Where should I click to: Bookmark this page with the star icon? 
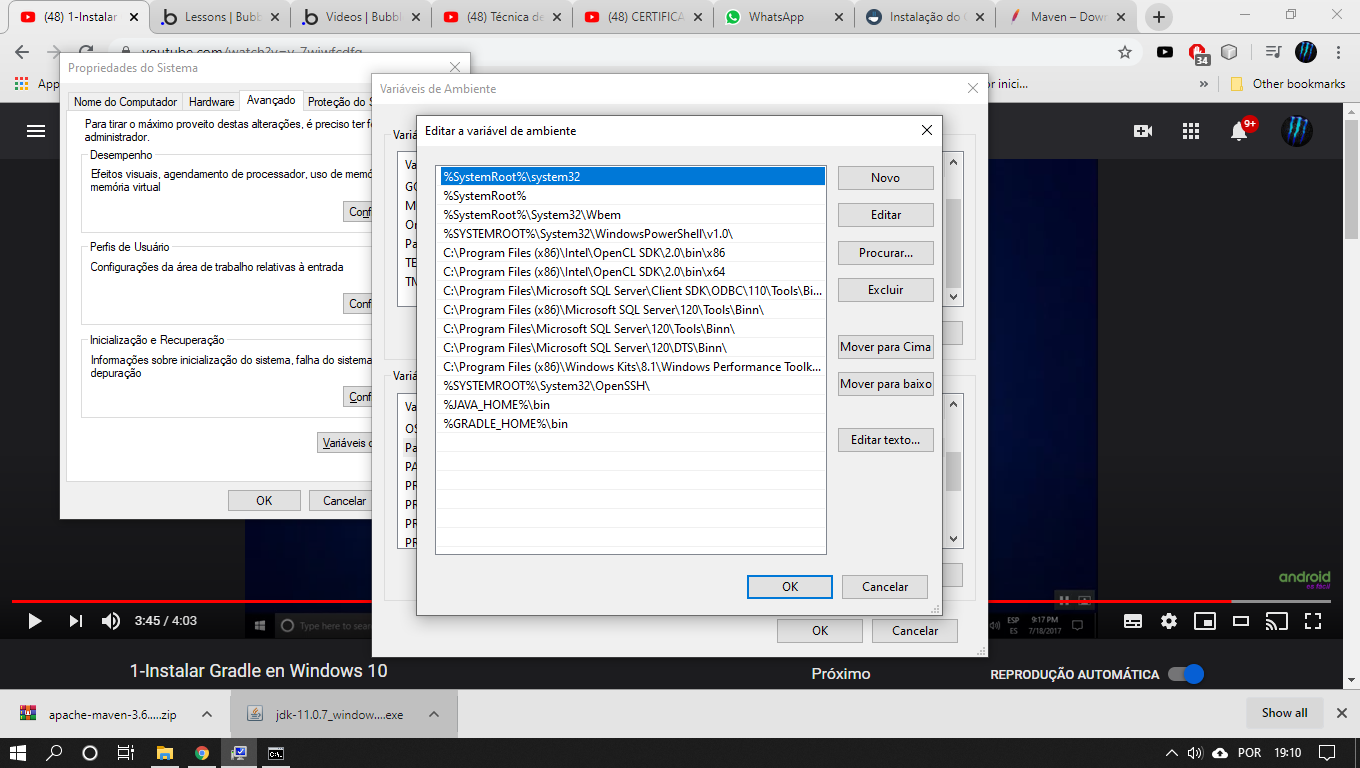(x=1125, y=52)
